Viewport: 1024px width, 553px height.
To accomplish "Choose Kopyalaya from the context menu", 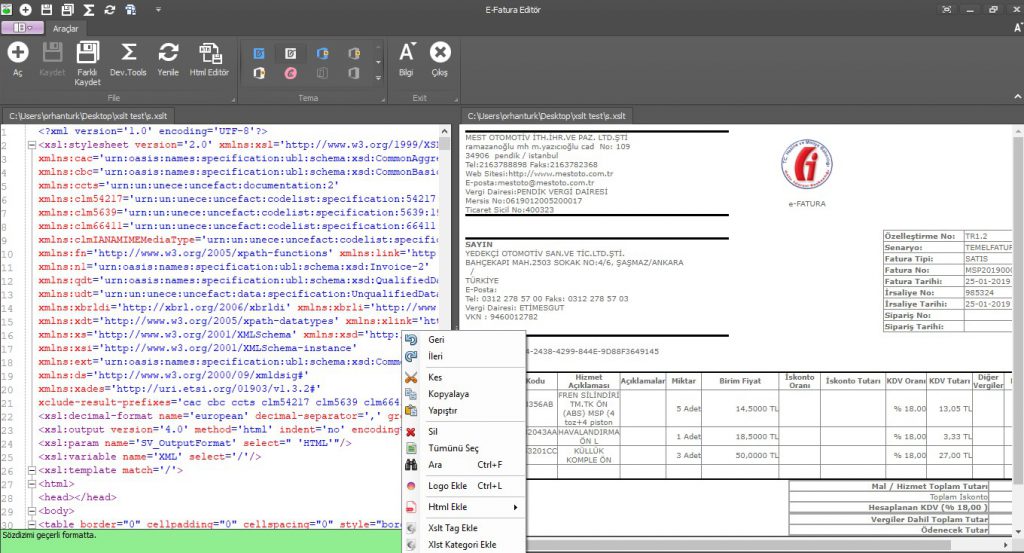I will coord(462,394).
